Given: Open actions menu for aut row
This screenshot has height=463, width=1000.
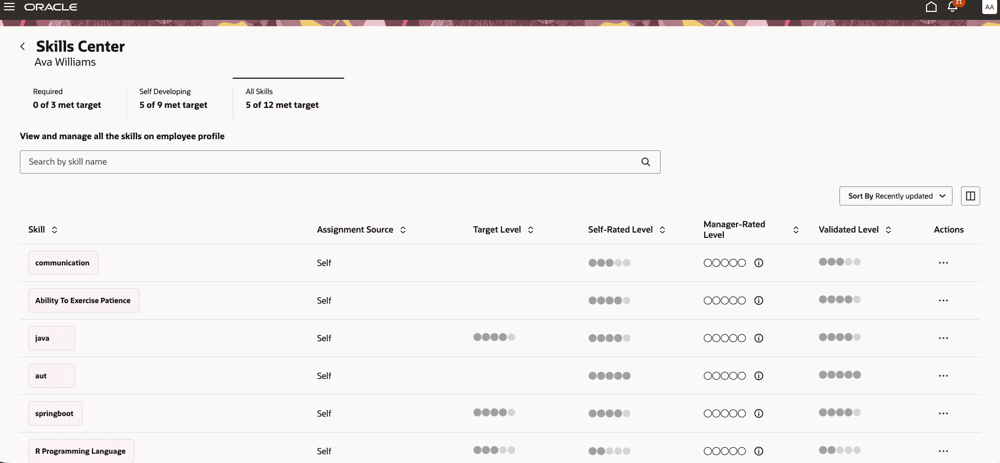Looking at the screenshot, I should click(x=944, y=376).
